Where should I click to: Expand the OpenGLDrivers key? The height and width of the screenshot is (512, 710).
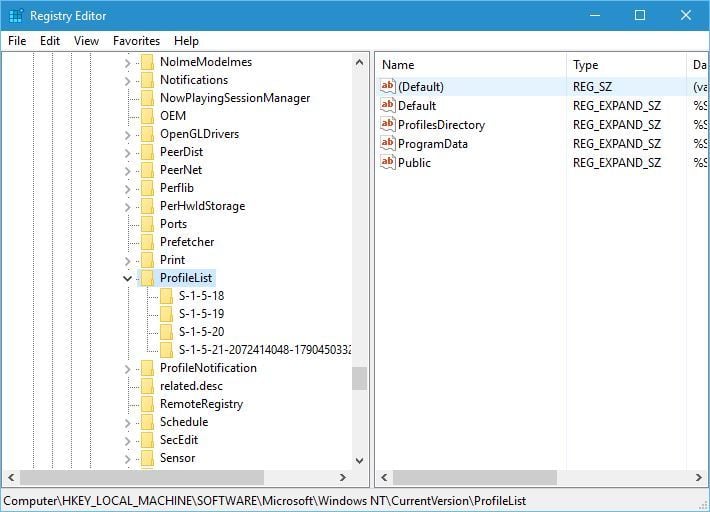tap(127, 135)
